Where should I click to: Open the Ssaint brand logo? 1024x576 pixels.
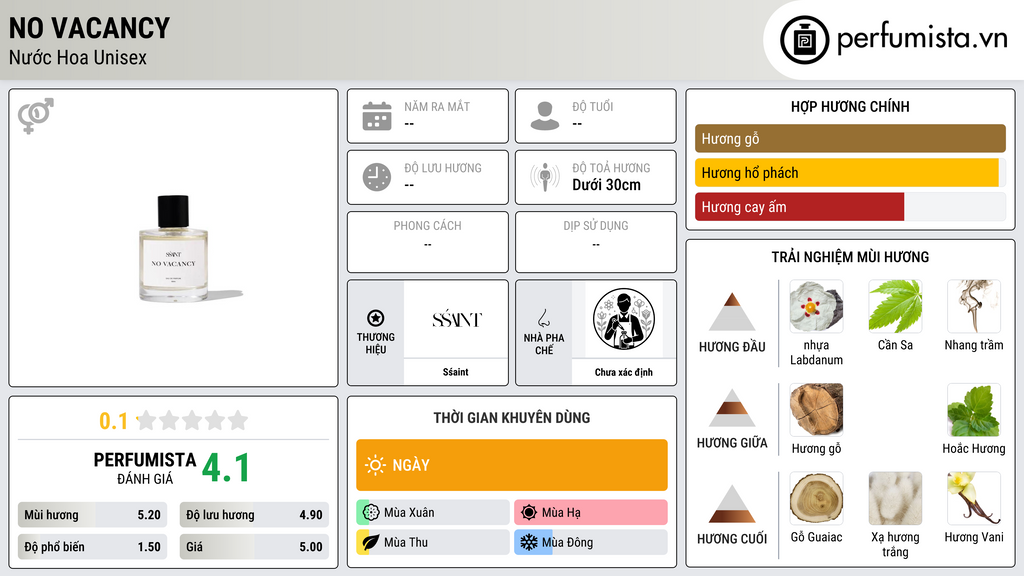click(456, 319)
